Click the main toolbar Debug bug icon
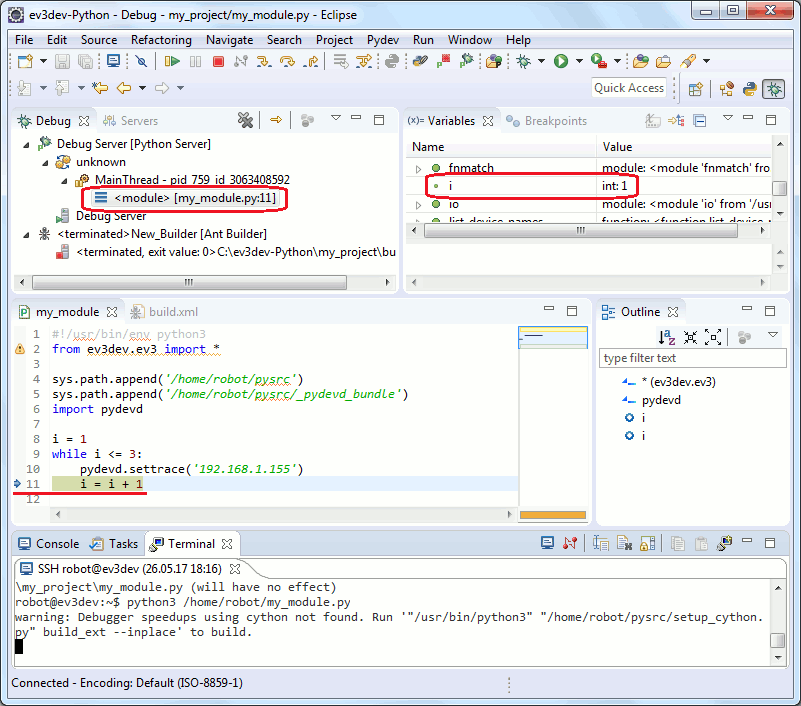Viewport: 801px width, 706px height. 523,61
